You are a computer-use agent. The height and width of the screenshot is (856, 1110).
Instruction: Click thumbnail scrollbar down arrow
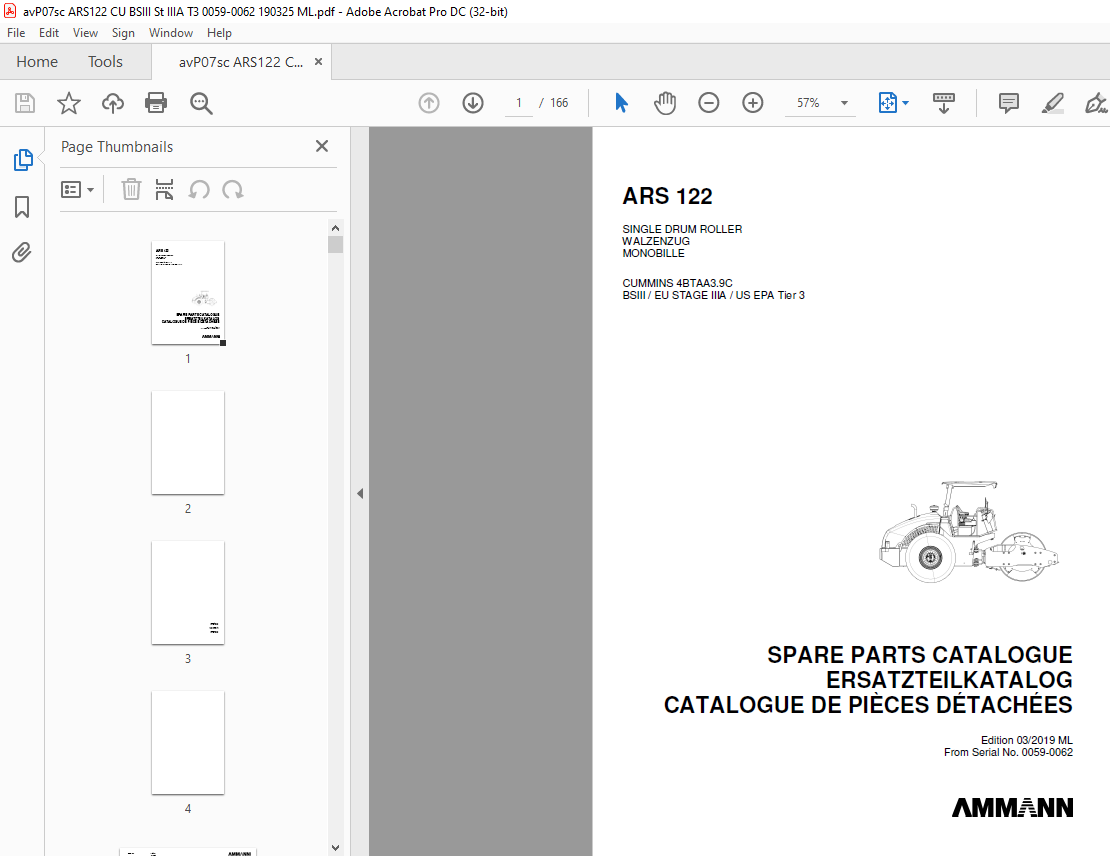336,848
